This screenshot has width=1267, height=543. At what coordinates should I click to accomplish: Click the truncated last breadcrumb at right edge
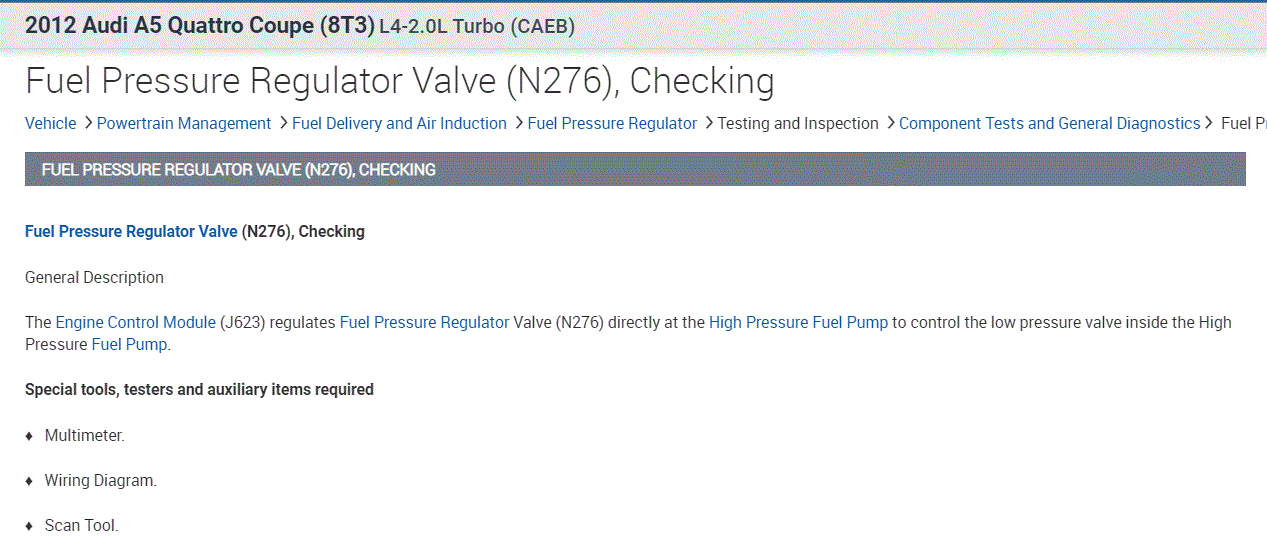[1243, 124]
